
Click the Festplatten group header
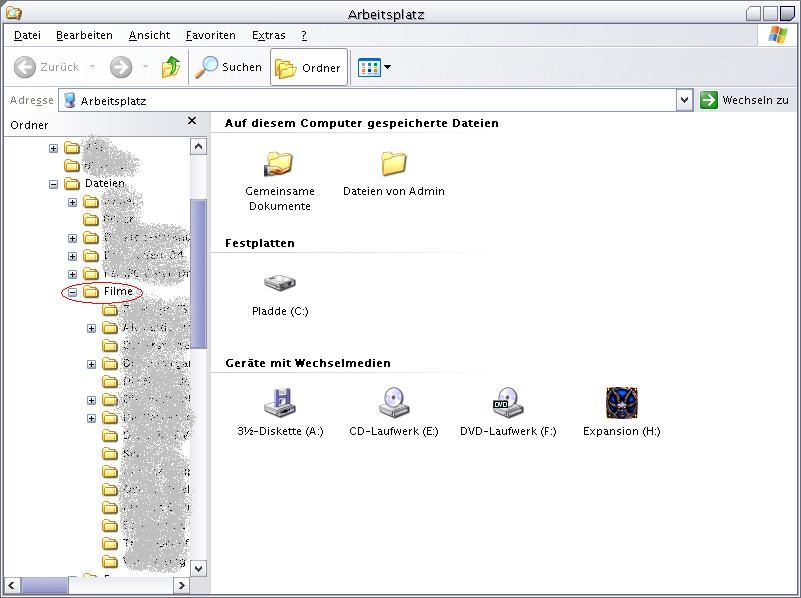[x=260, y=243]
